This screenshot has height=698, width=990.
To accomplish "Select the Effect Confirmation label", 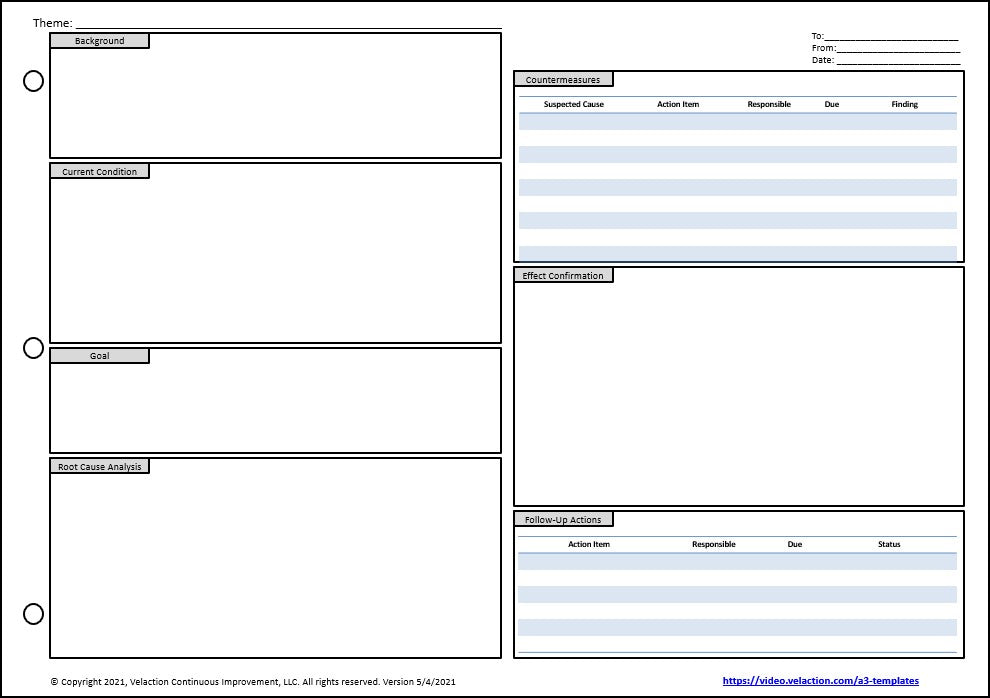I will click(563, 275).
